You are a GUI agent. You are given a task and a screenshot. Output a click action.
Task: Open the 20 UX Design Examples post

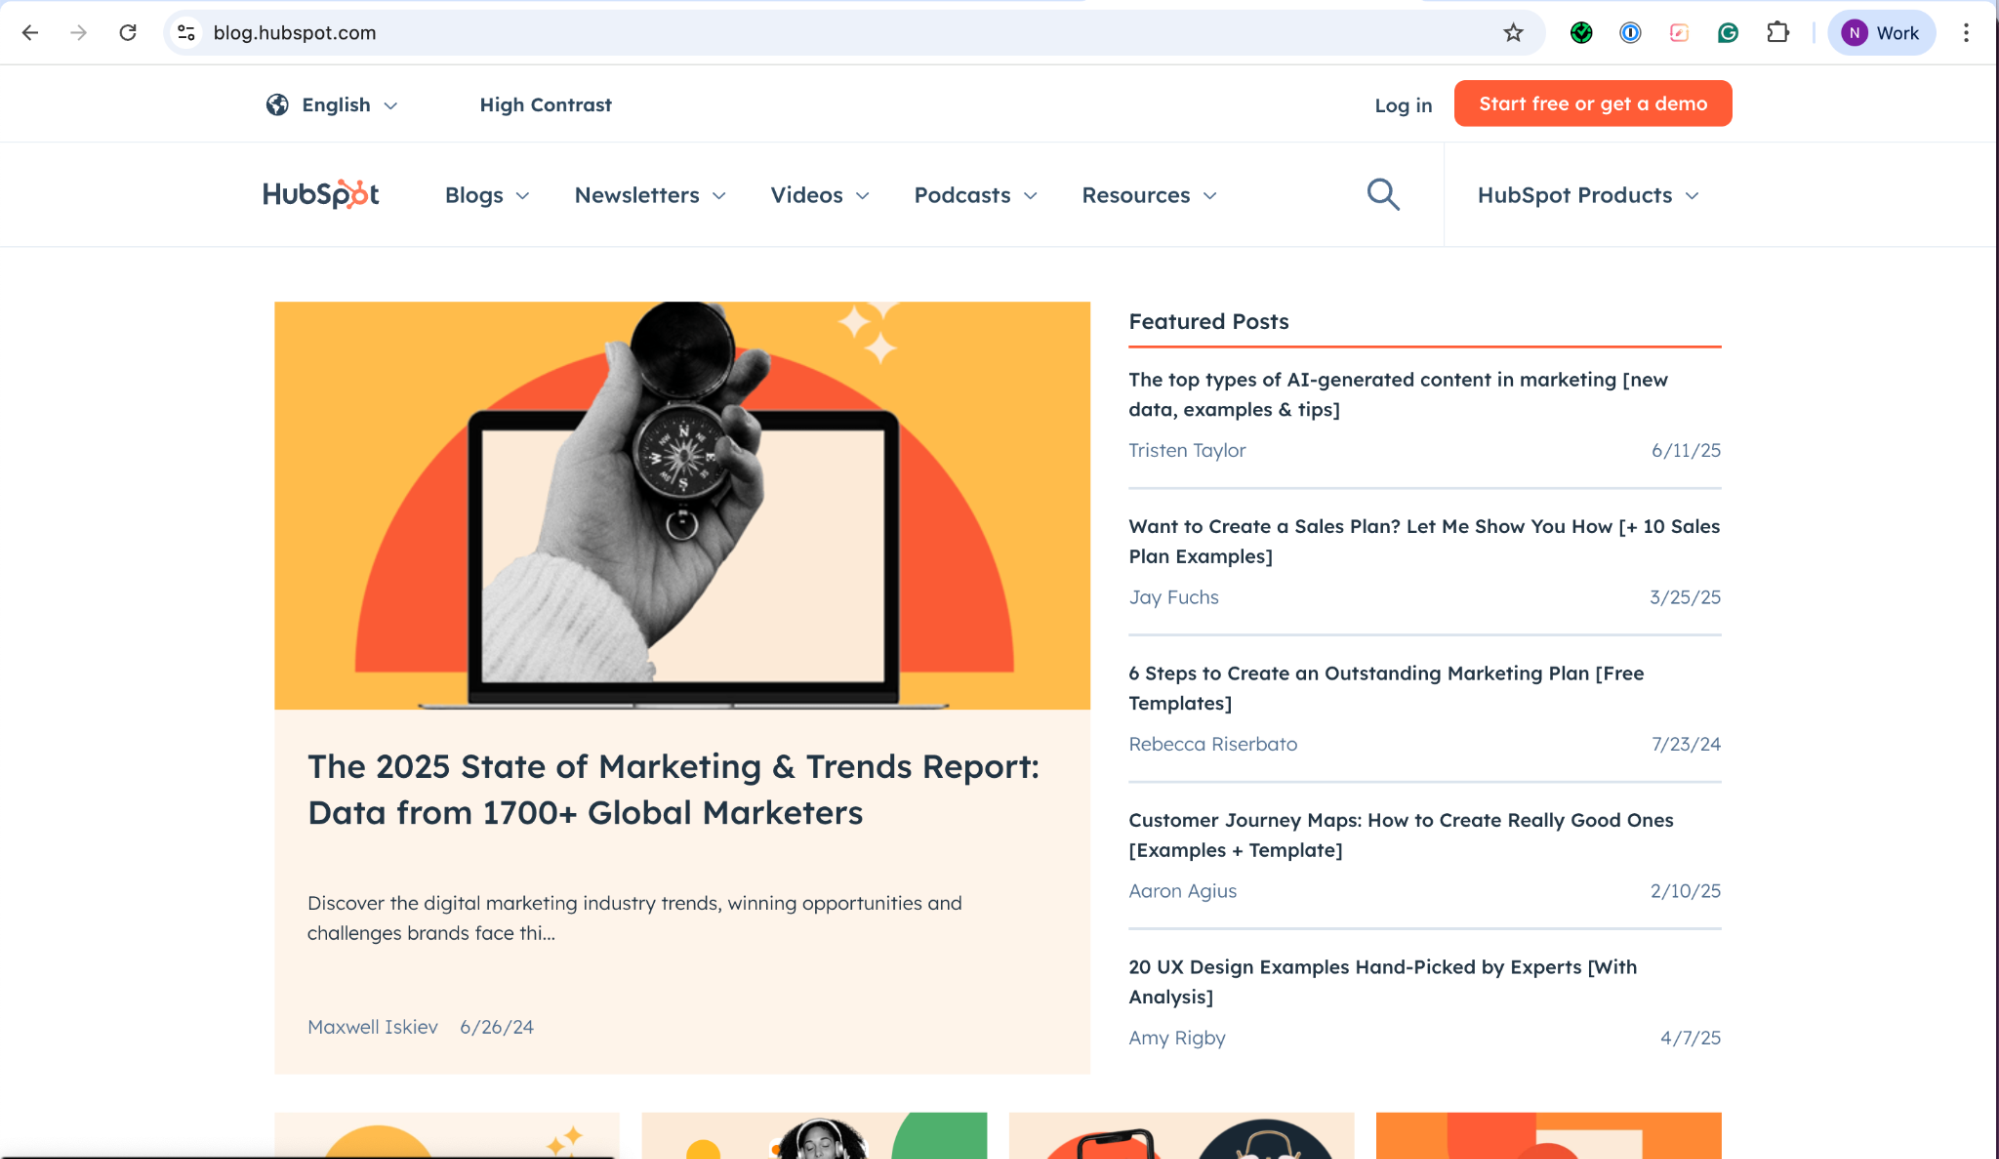pos(1382,982)
